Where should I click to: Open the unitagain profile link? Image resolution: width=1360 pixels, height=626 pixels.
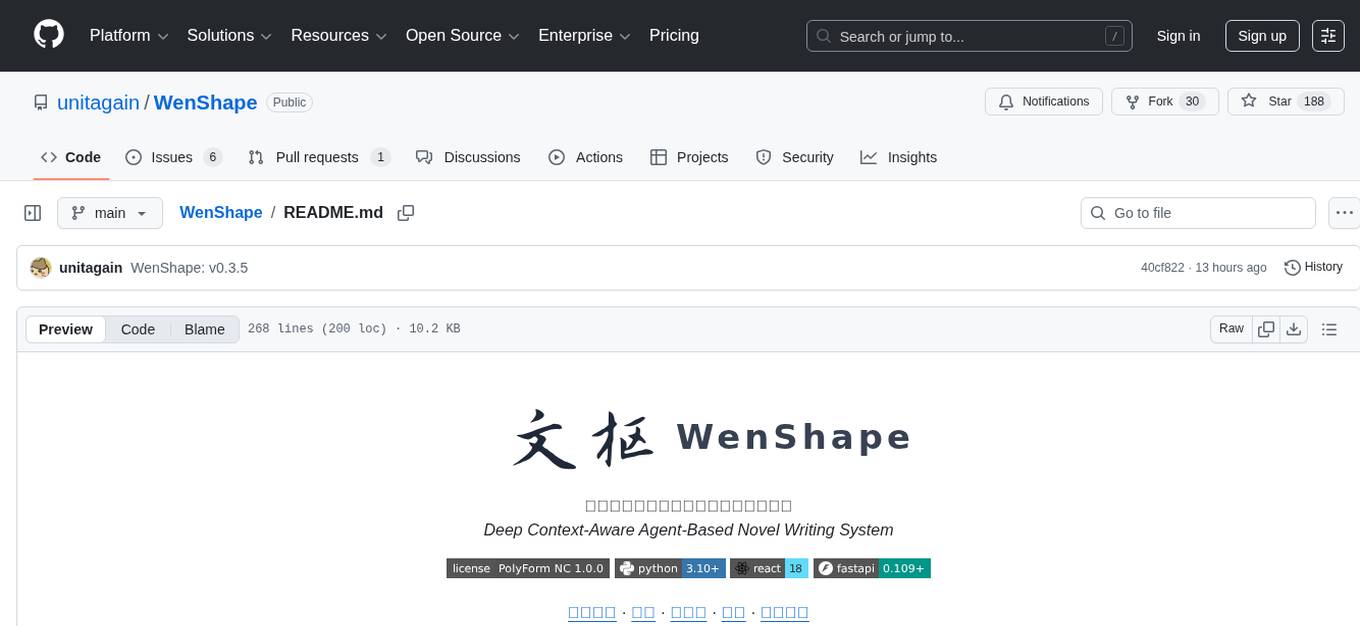click(98, 102)
